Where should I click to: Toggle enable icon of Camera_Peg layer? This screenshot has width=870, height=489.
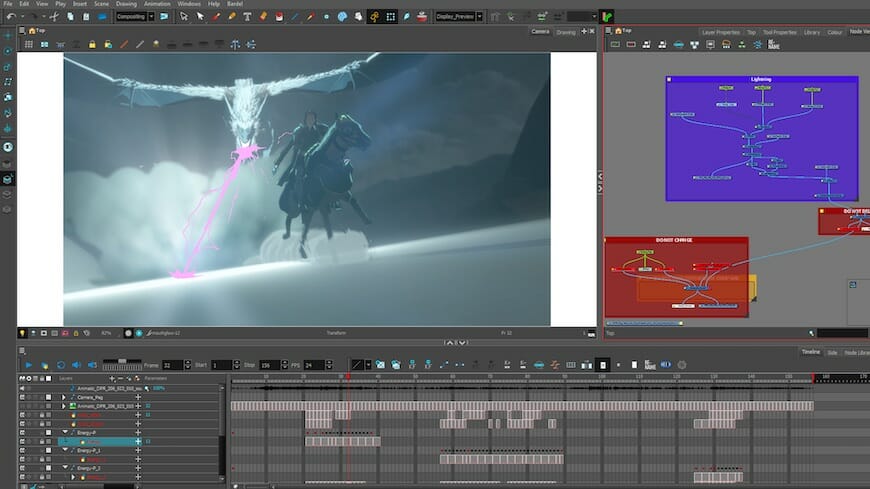(22, 397)
